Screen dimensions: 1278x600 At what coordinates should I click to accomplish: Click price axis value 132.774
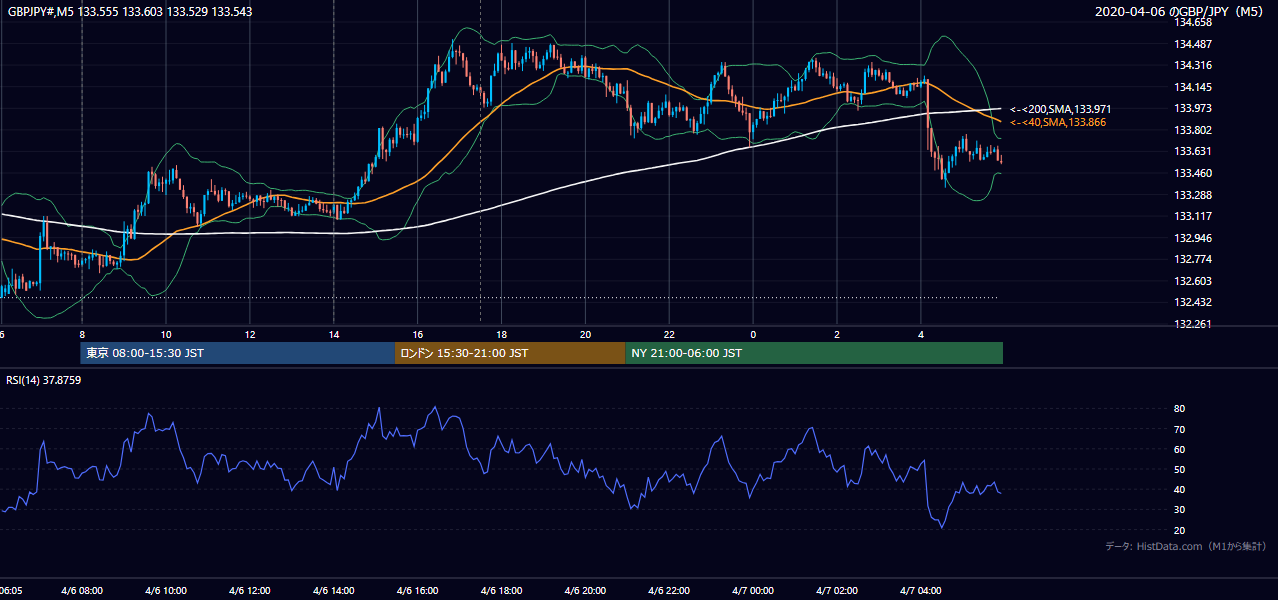point(1193,259)
